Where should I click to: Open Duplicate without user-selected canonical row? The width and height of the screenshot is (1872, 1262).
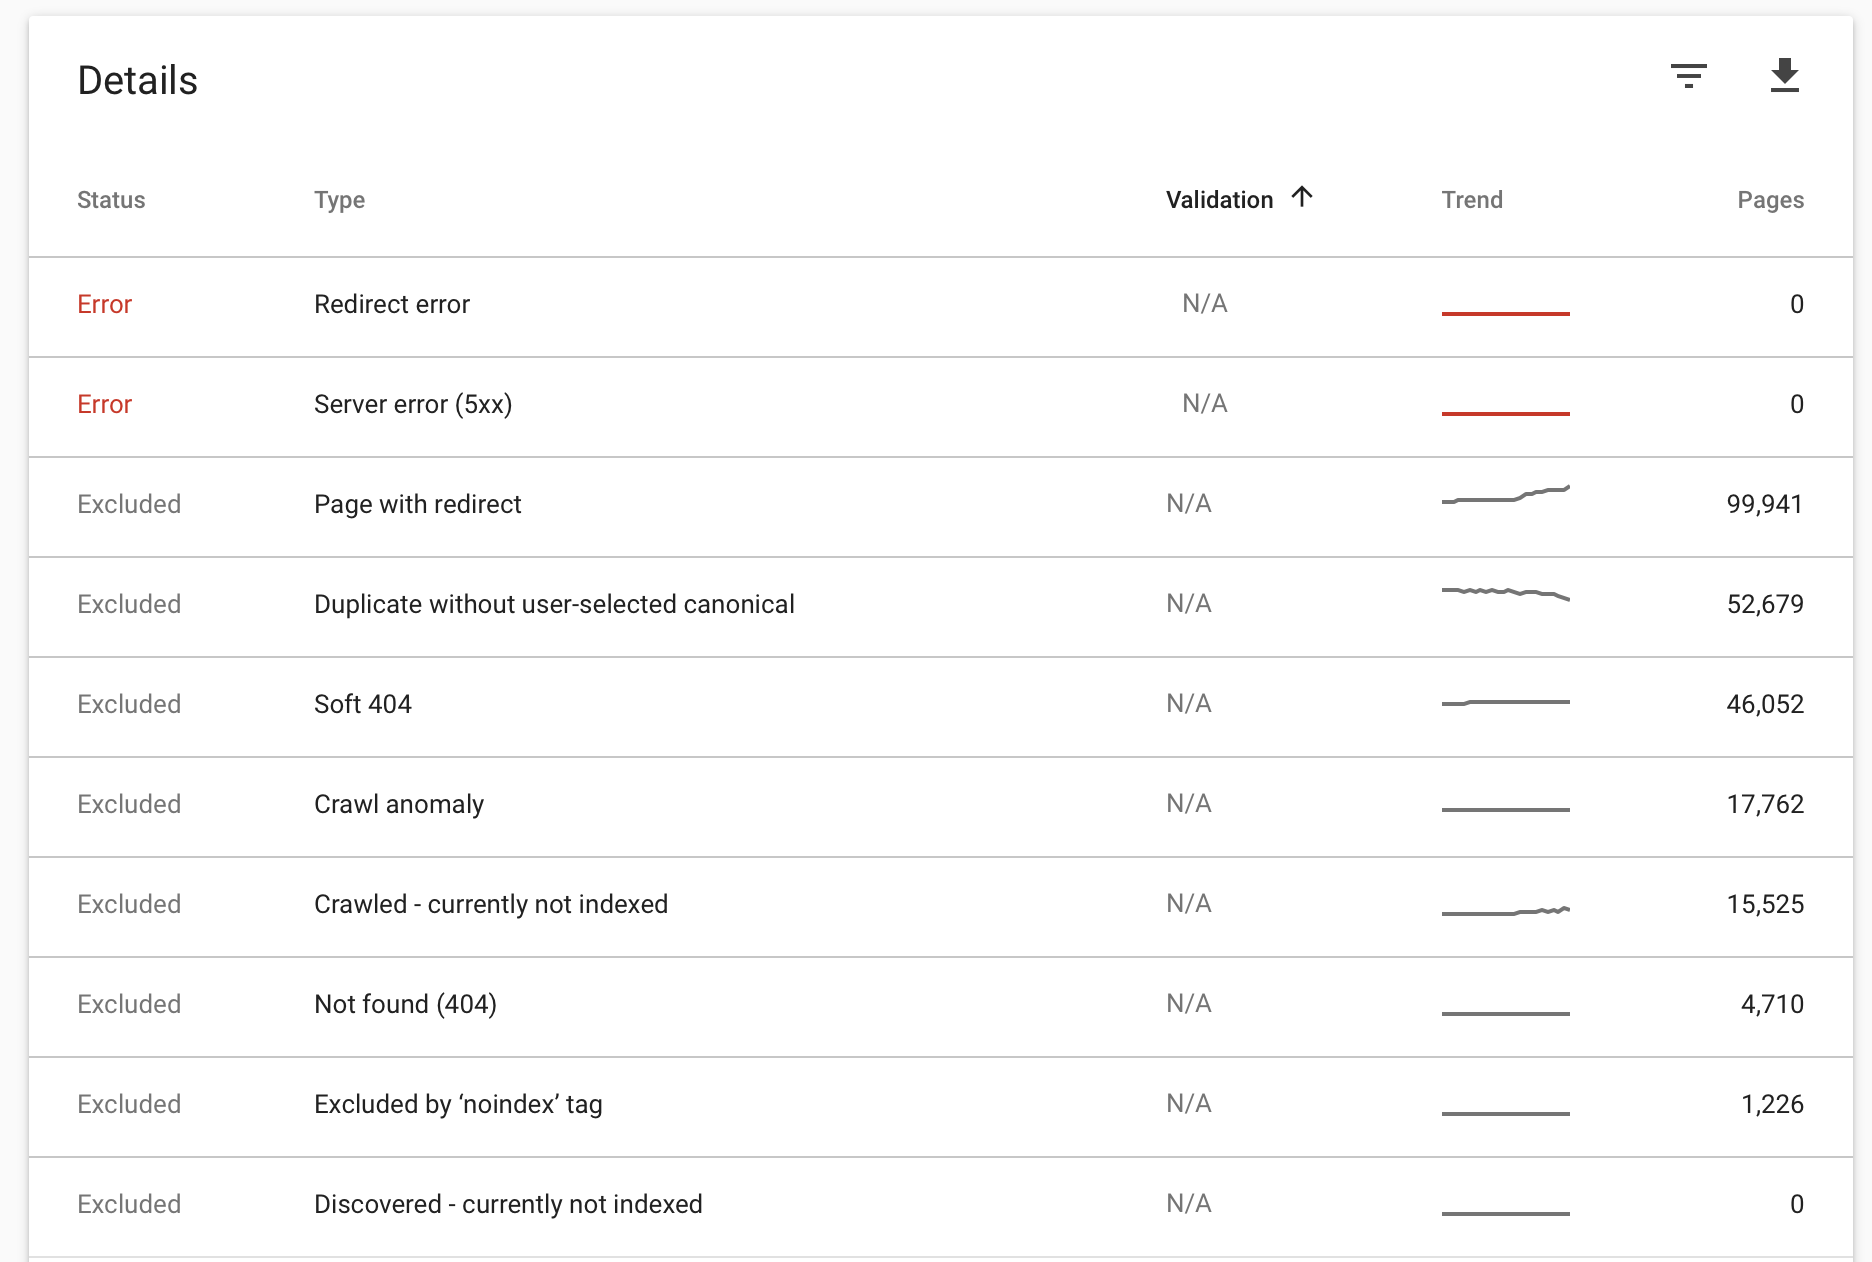941,607
